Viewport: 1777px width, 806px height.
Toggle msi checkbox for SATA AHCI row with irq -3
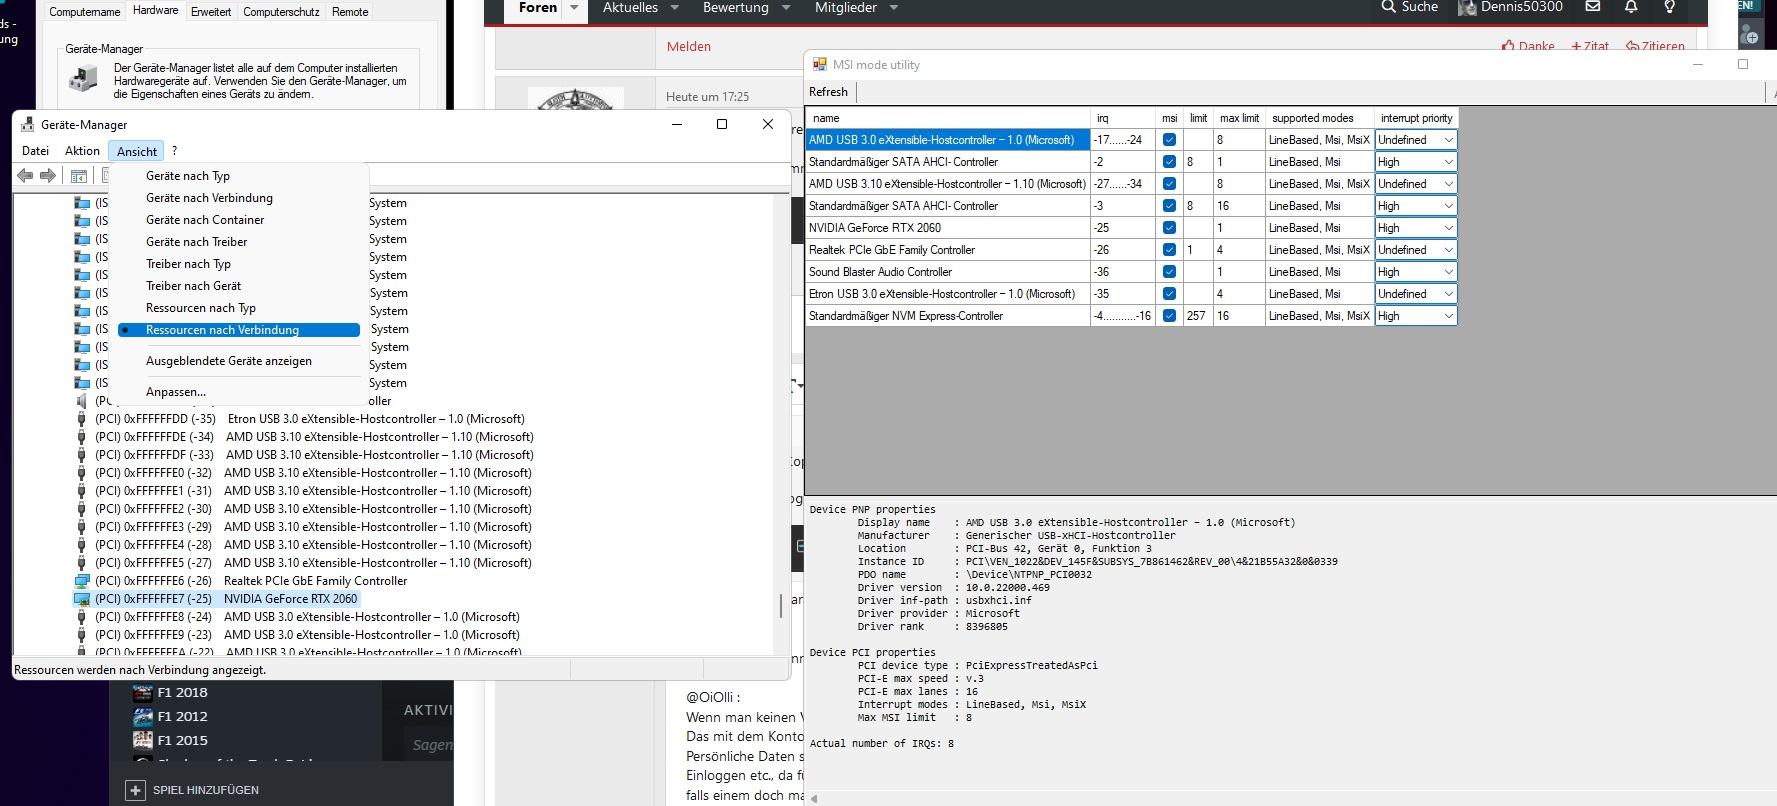coord(1169,206)
